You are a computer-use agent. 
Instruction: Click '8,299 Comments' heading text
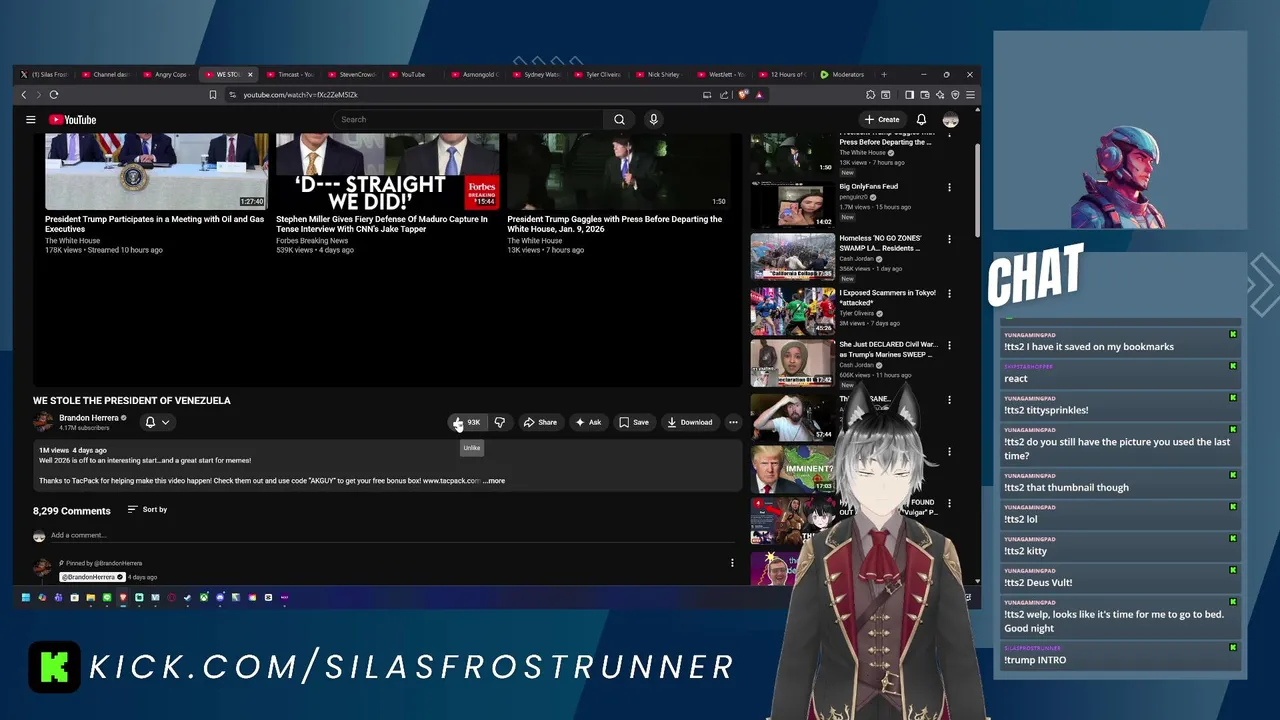coord(72,511)
